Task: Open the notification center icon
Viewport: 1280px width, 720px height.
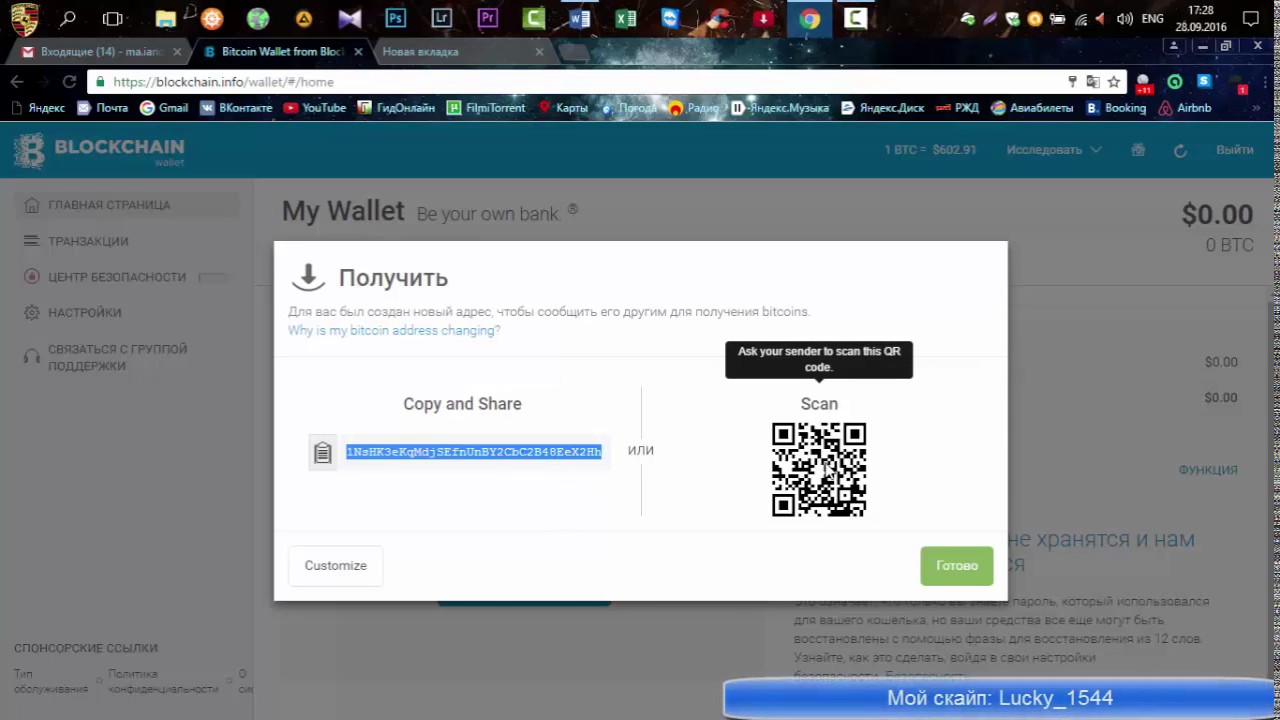Action: click(1250, 19)
